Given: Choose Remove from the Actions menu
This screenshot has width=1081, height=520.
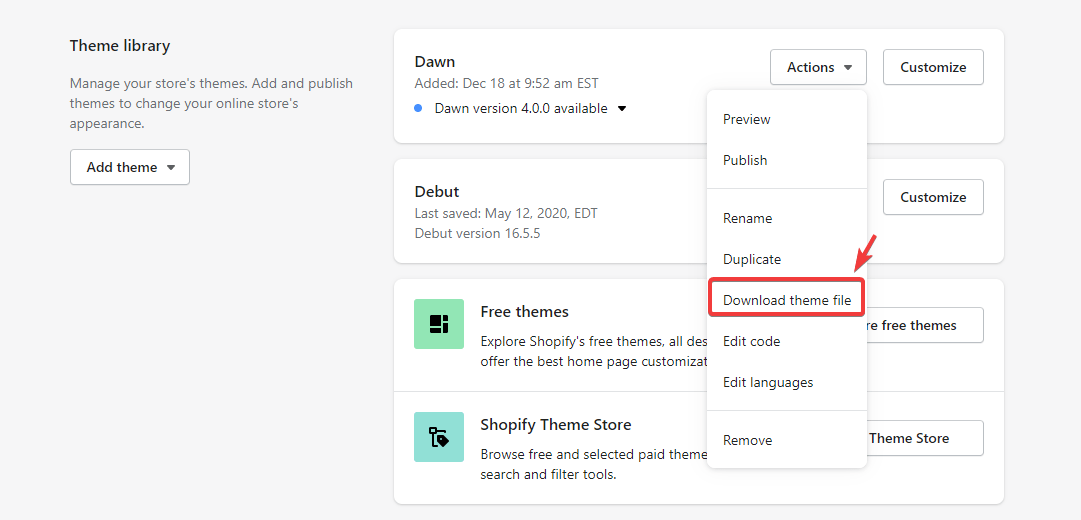Looking at the screenshot, I should [x=747, y=440].
